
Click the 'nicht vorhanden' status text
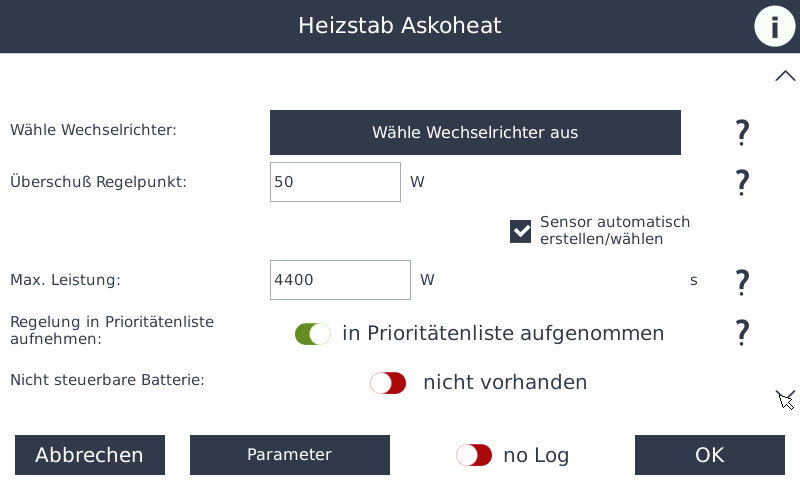[x=505, y=382]
